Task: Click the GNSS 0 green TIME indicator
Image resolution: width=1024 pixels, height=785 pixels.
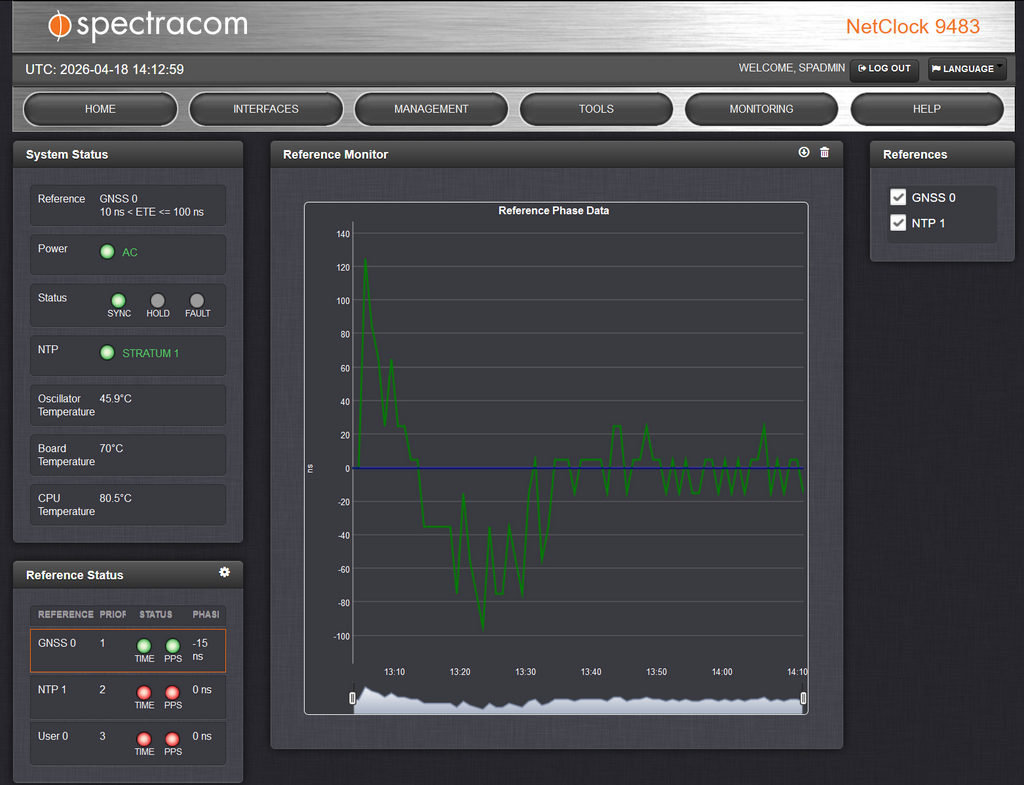Action: (x=144, y=646)
